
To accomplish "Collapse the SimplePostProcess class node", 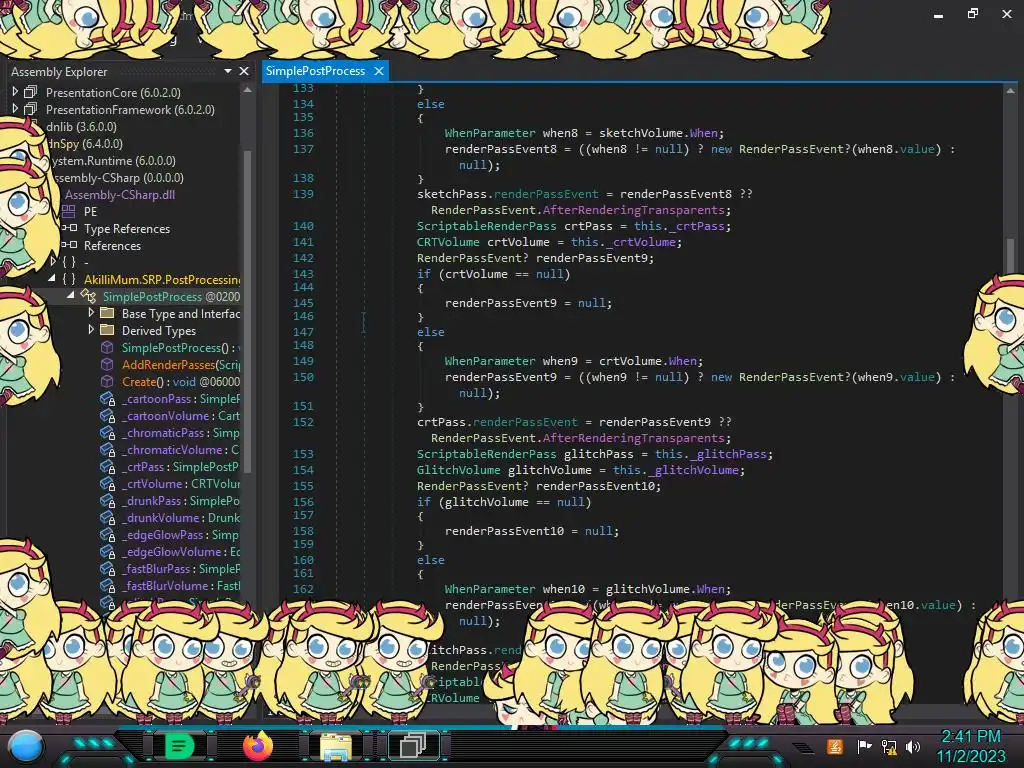I will click(71, 295).
